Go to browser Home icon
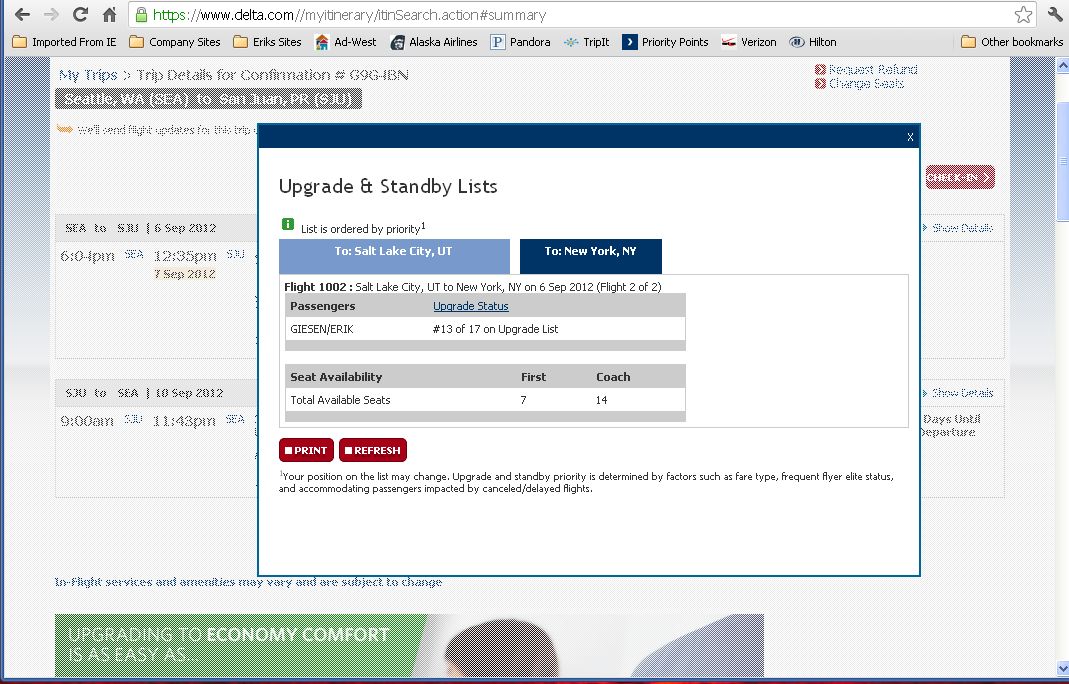The height and width of the screenshot is (684, 1069). click(110, 15)
